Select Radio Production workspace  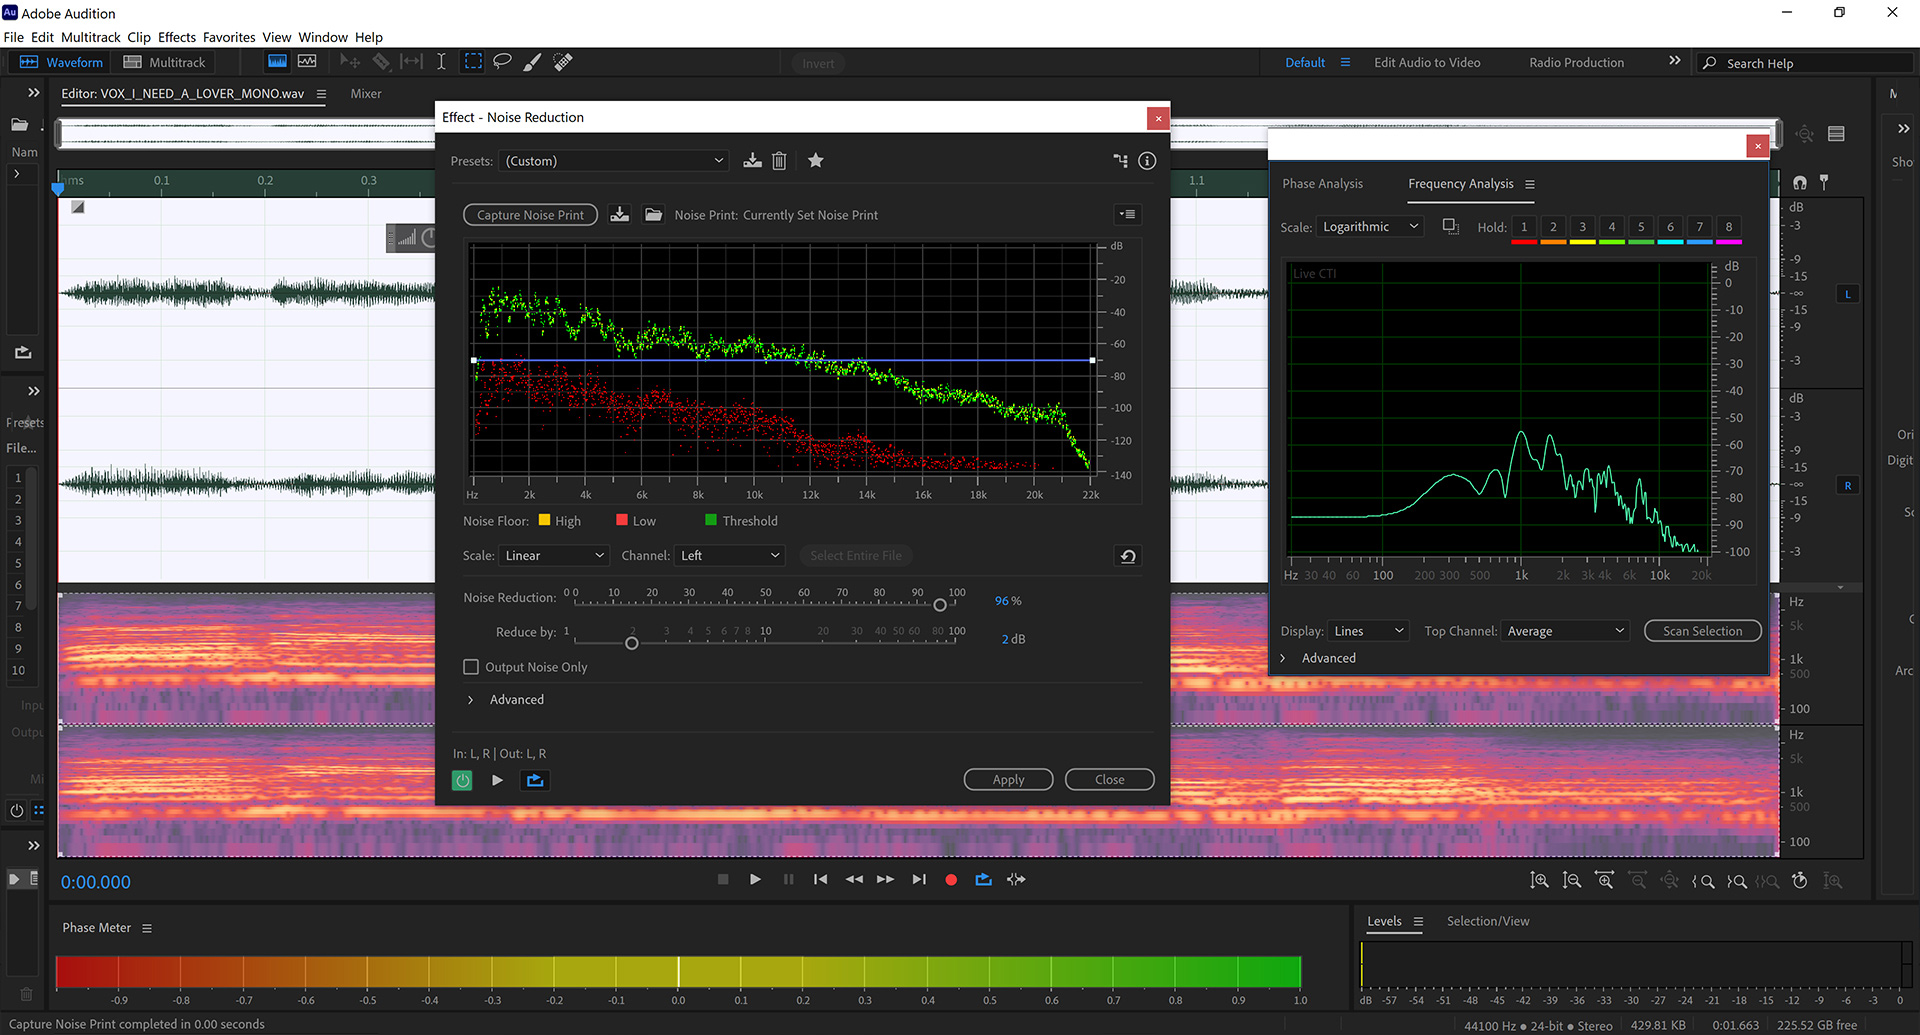pos(1576,62)
